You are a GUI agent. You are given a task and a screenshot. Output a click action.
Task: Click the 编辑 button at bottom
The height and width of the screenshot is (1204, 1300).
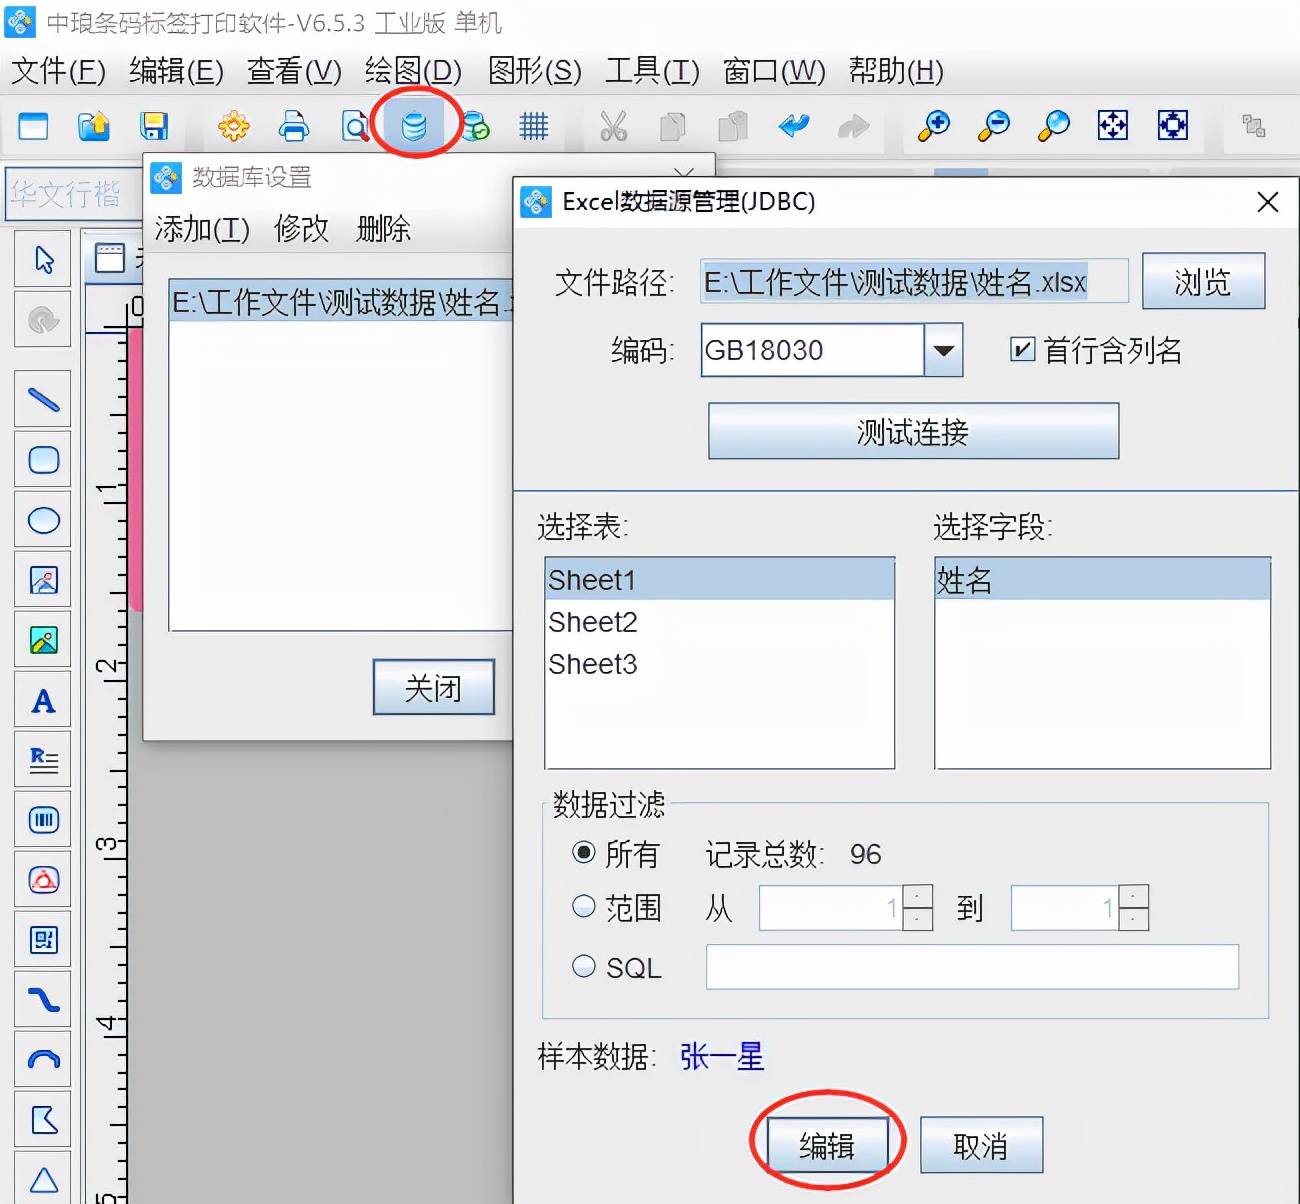(827, 1145)
